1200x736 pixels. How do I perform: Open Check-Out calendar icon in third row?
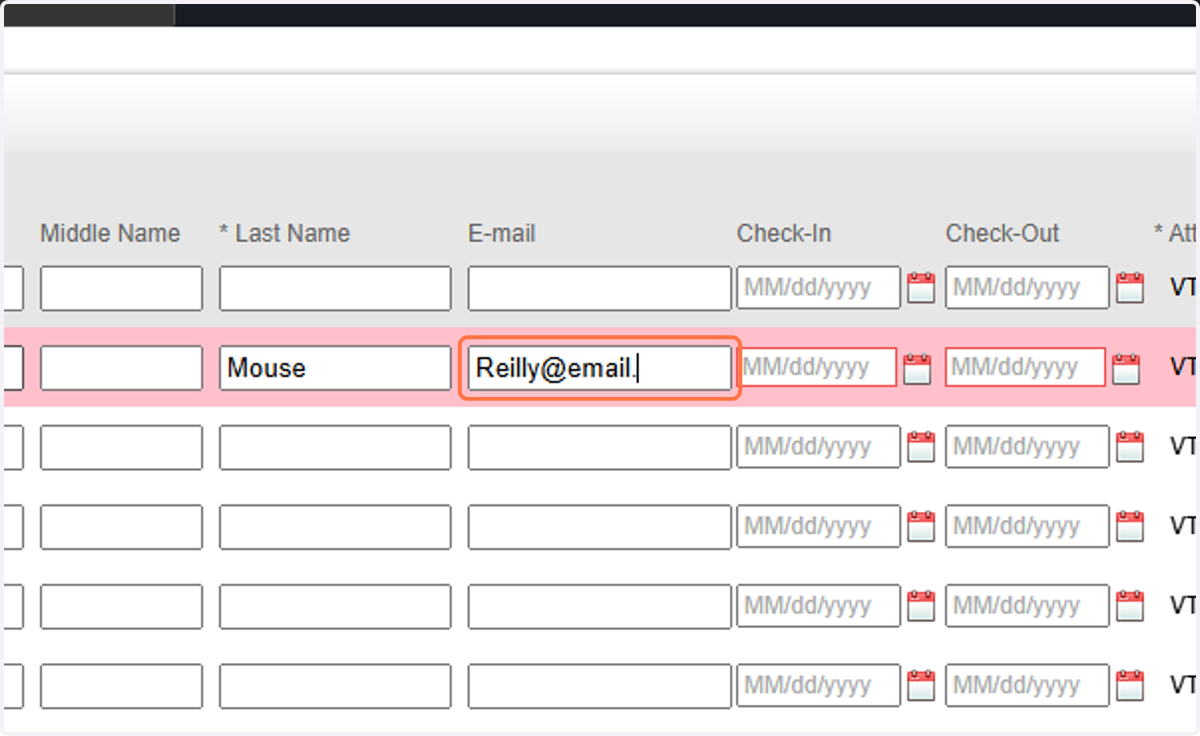click(x=1130, y=447)
